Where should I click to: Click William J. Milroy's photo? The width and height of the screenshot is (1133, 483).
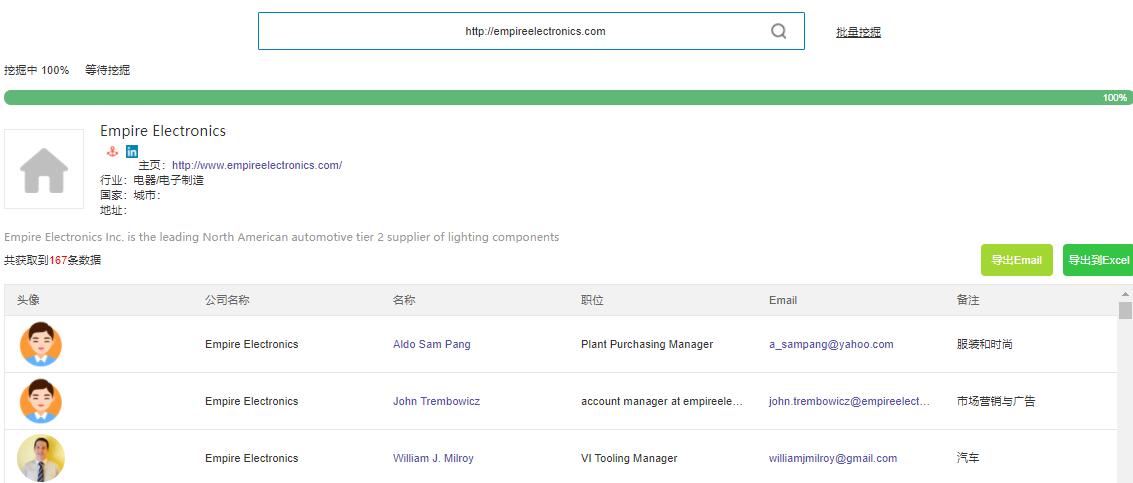click(41, 458)
